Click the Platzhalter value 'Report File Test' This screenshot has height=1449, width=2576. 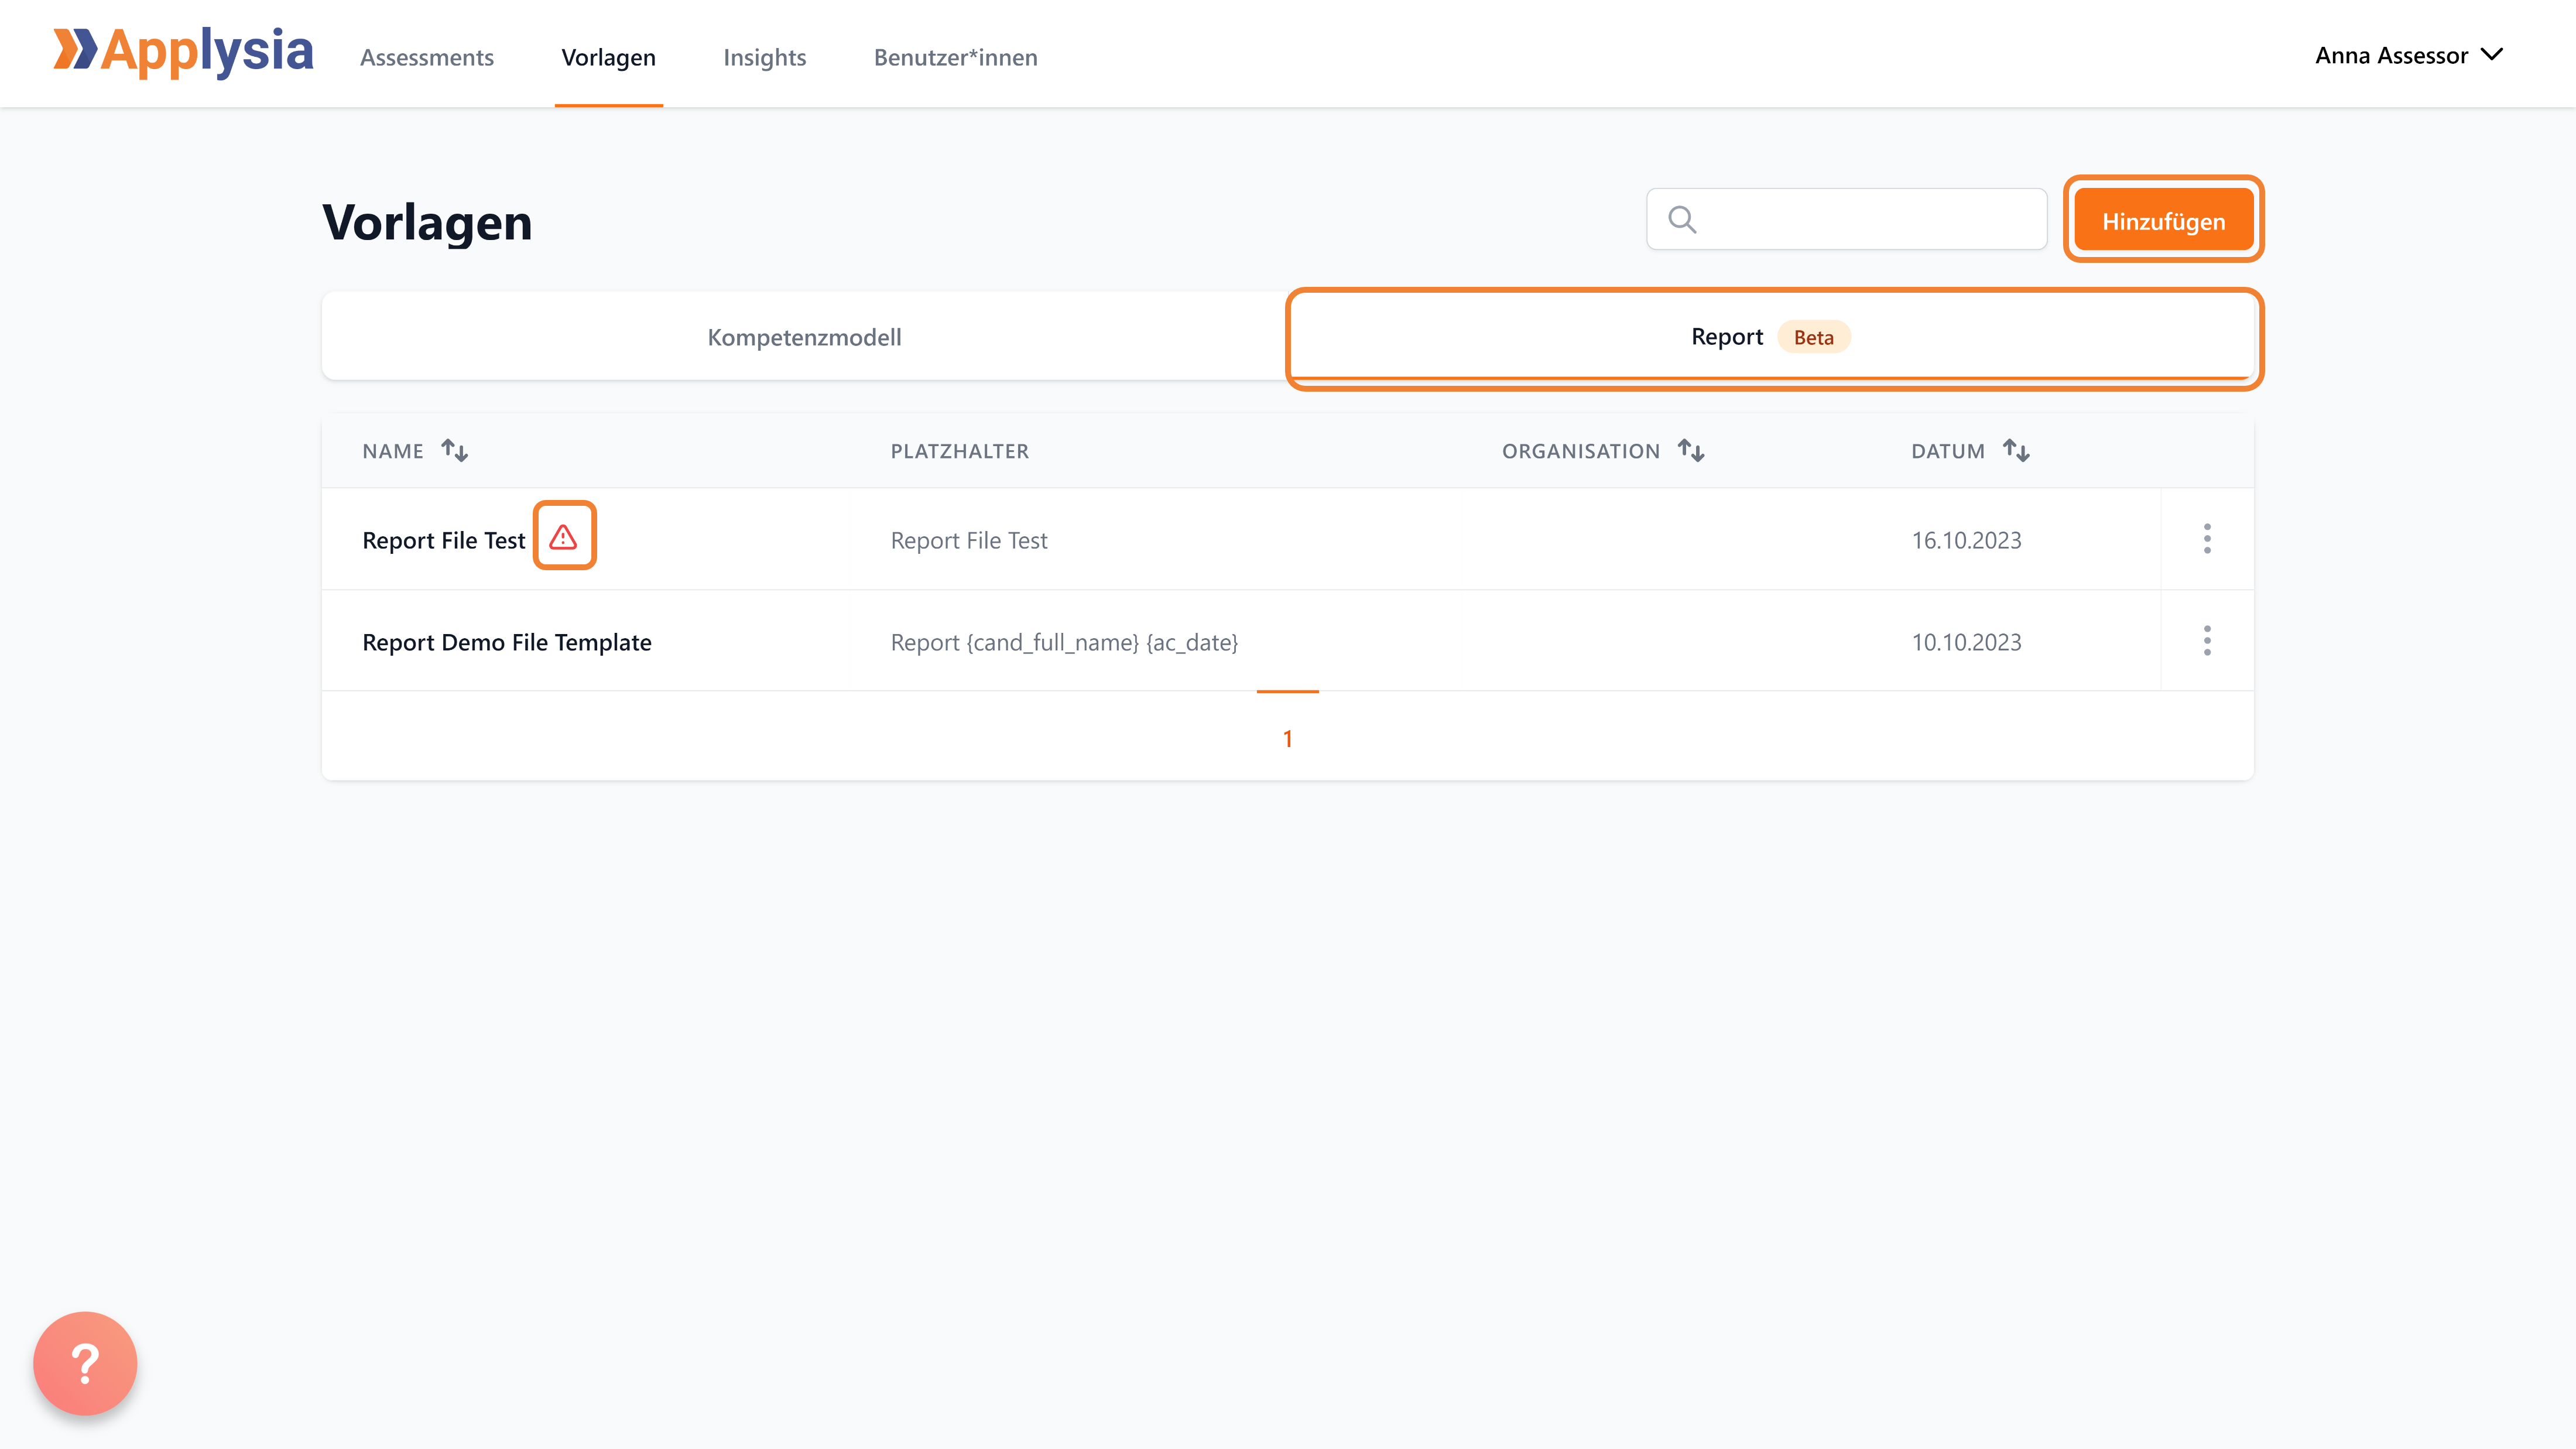tap(968, 540)
